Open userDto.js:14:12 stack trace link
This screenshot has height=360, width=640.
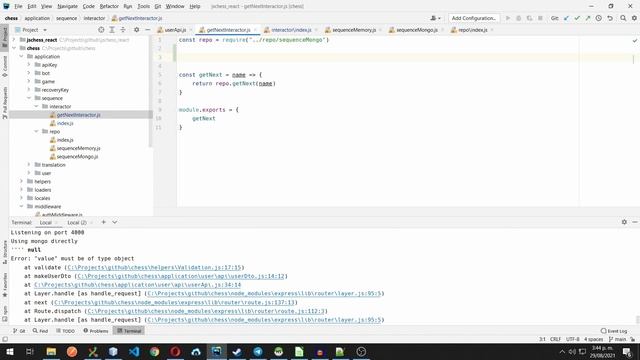180,276
